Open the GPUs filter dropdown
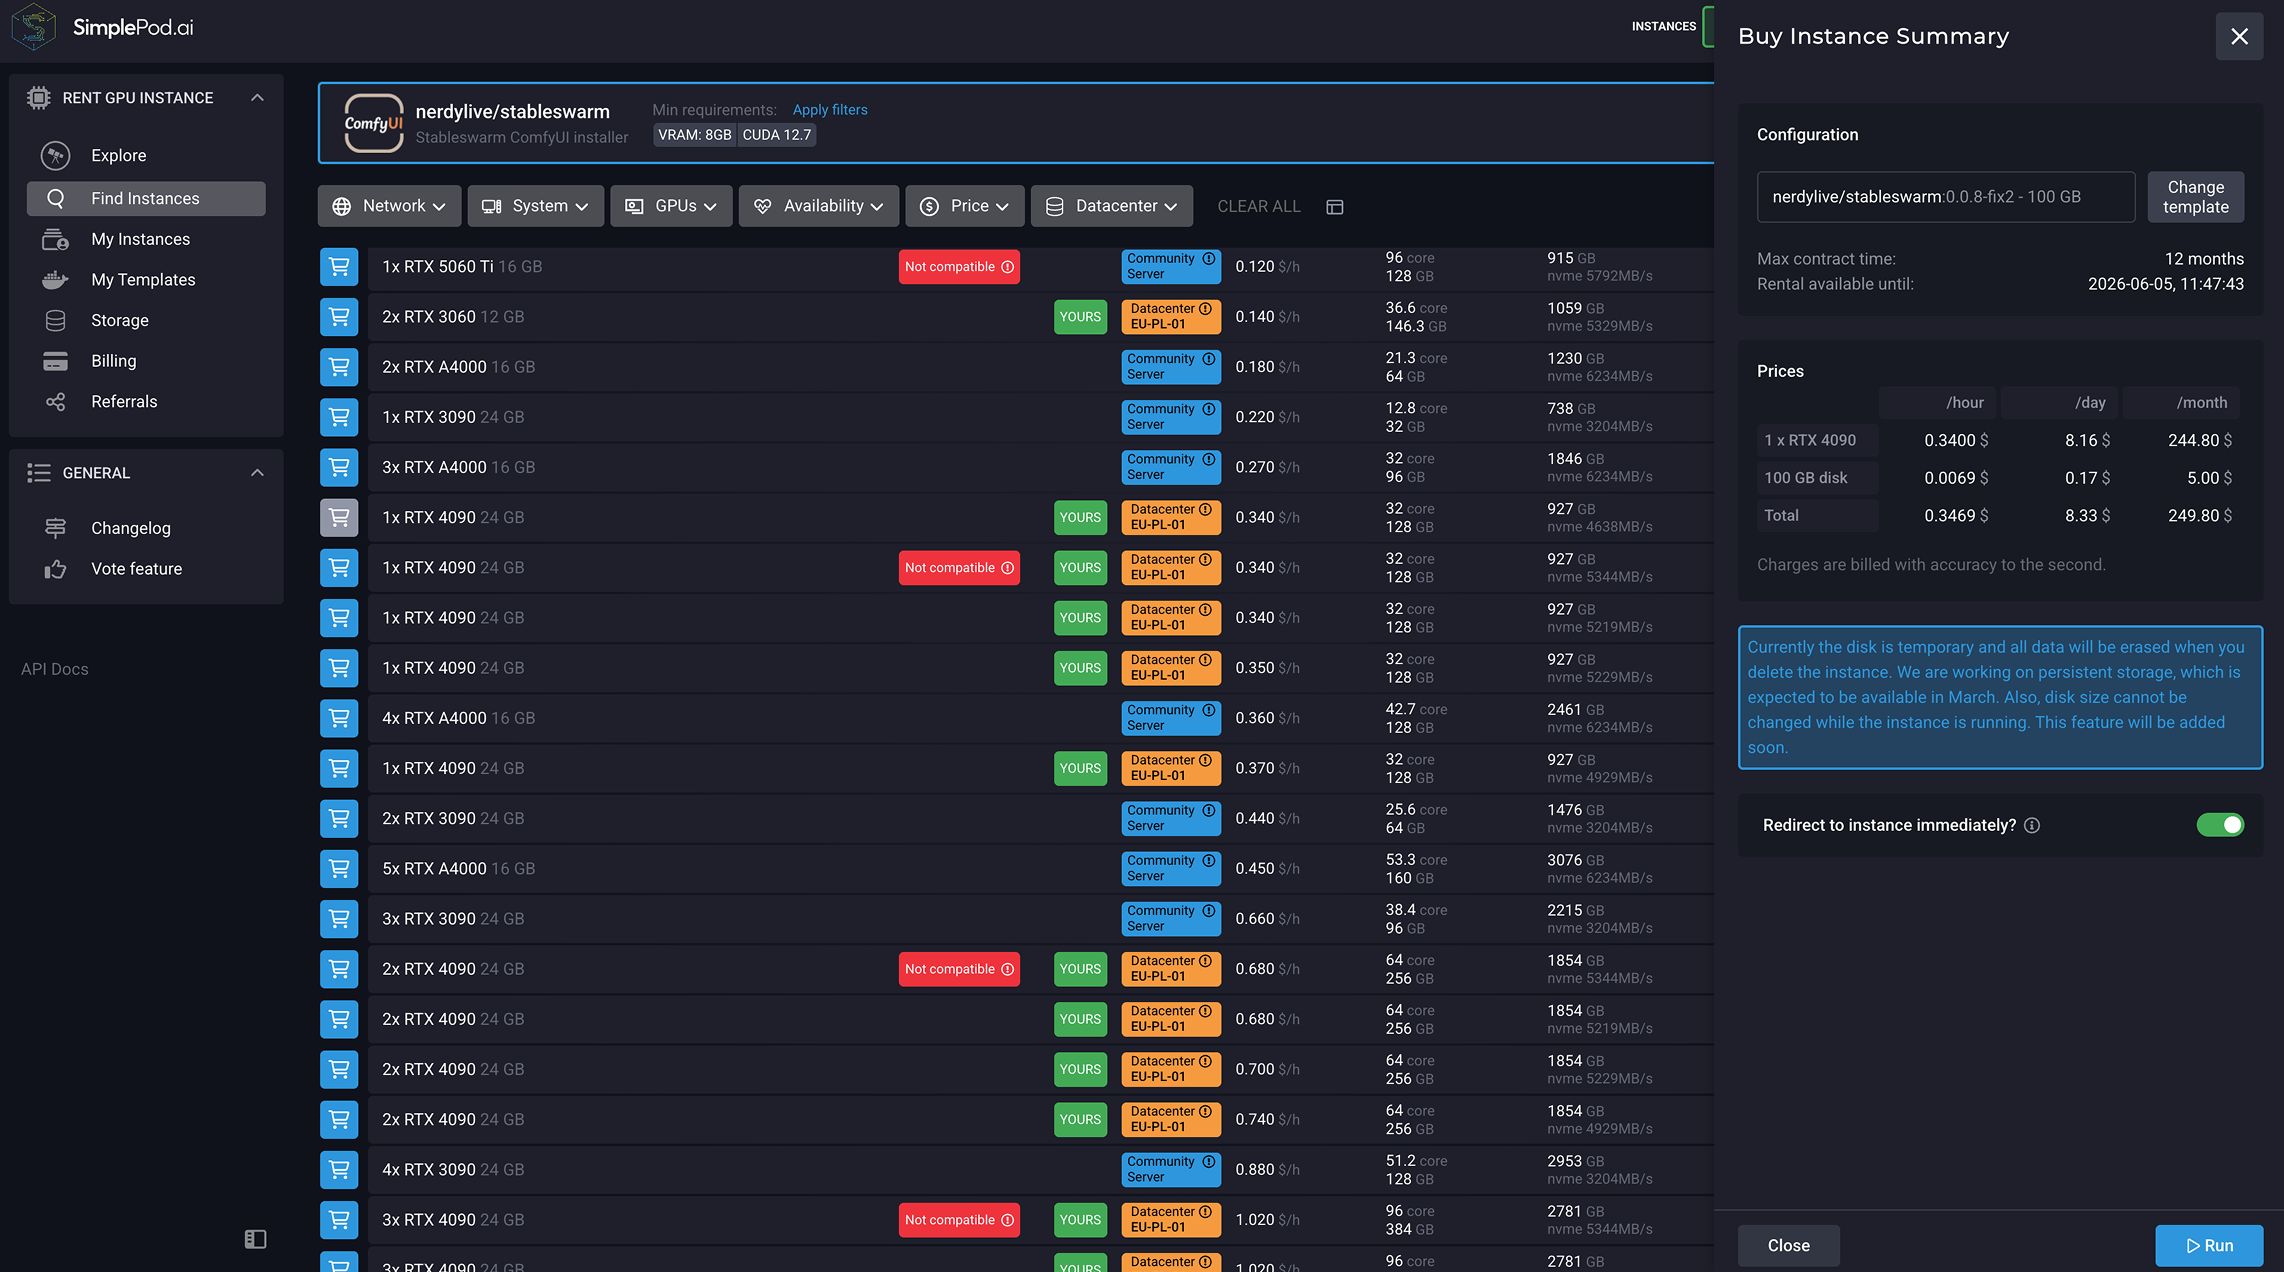This screenshot has width=2284, height=1272. [x=671, y=206]
